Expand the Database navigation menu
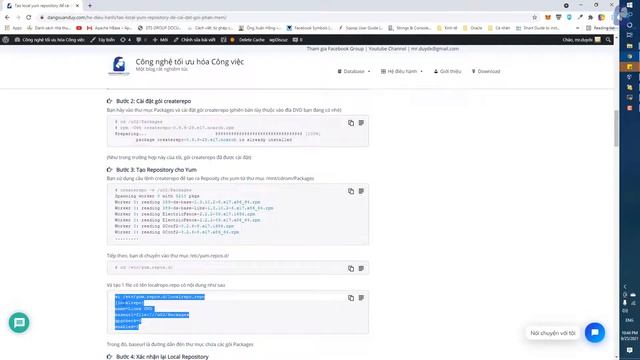The height and width of the screenshot is (360, 640). tap(354, 71)
